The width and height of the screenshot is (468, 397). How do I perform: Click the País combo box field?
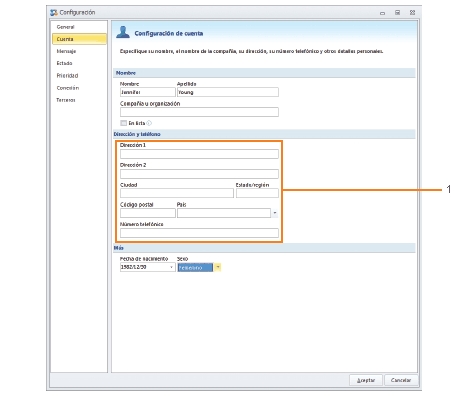pos(224,213)
